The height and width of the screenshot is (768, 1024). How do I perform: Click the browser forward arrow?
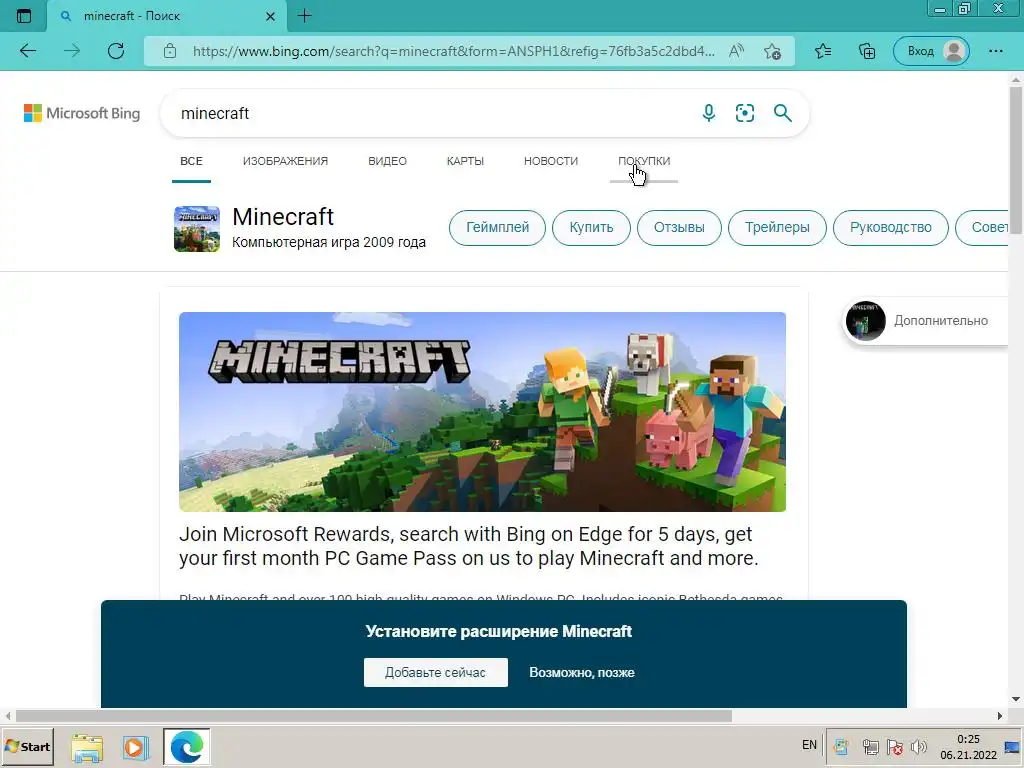[72, 51]
